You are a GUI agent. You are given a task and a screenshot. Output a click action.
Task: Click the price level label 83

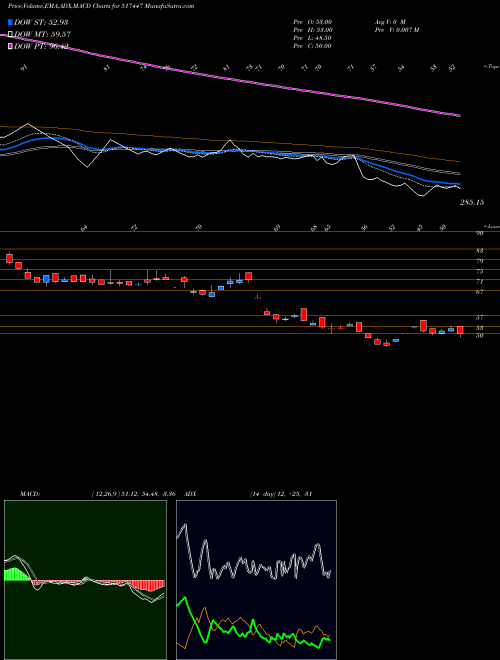coord(479,251)
